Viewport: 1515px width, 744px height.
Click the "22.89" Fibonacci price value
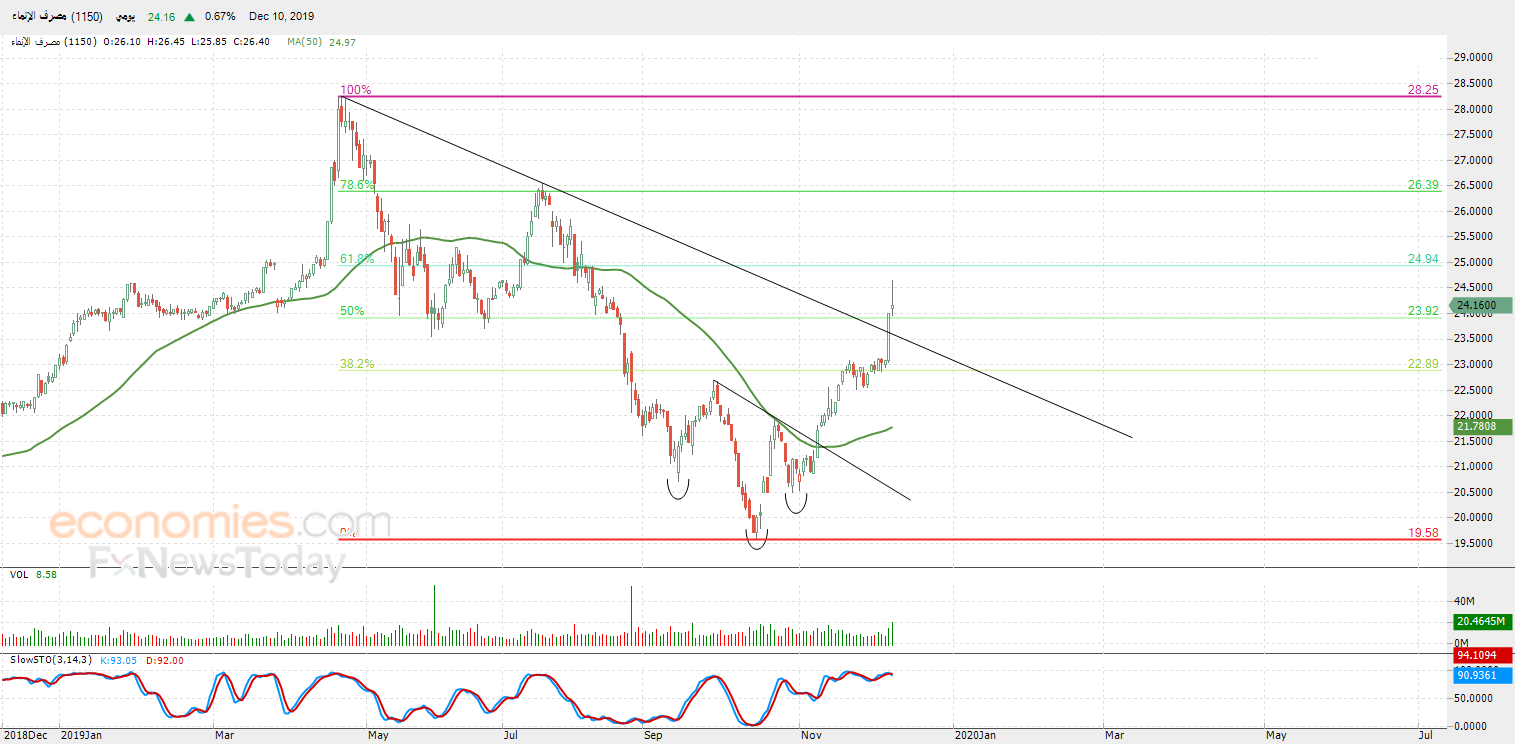1423,364
